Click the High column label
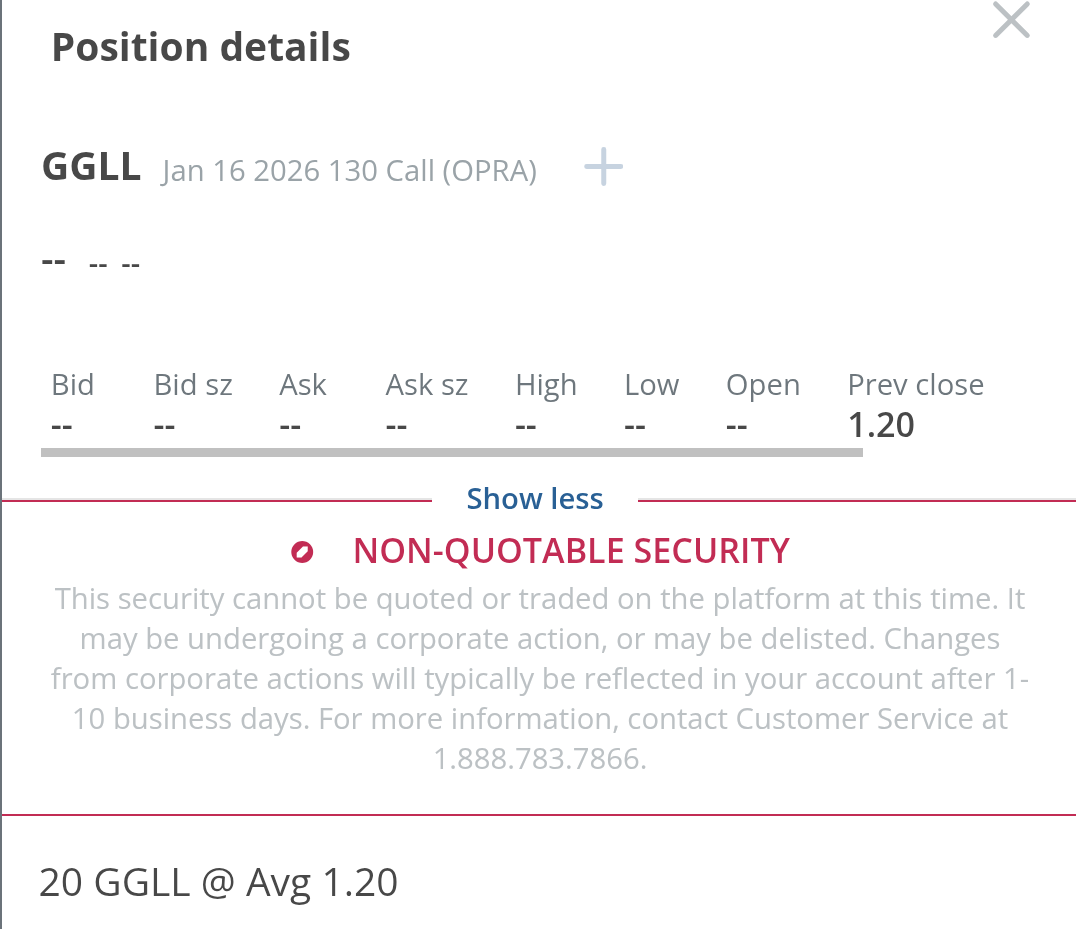 coord(546,386)
